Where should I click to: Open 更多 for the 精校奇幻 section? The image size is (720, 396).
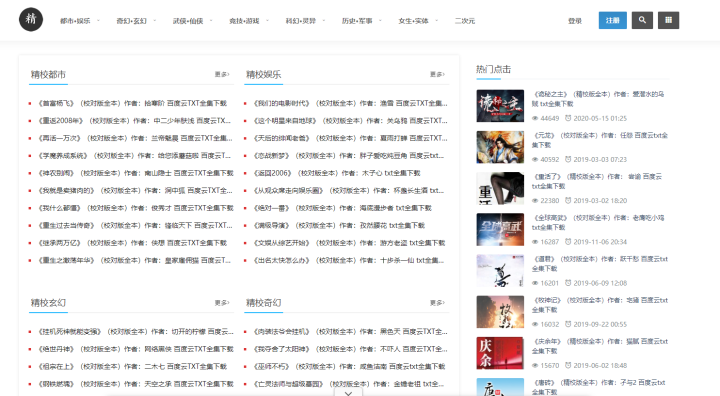437,303
